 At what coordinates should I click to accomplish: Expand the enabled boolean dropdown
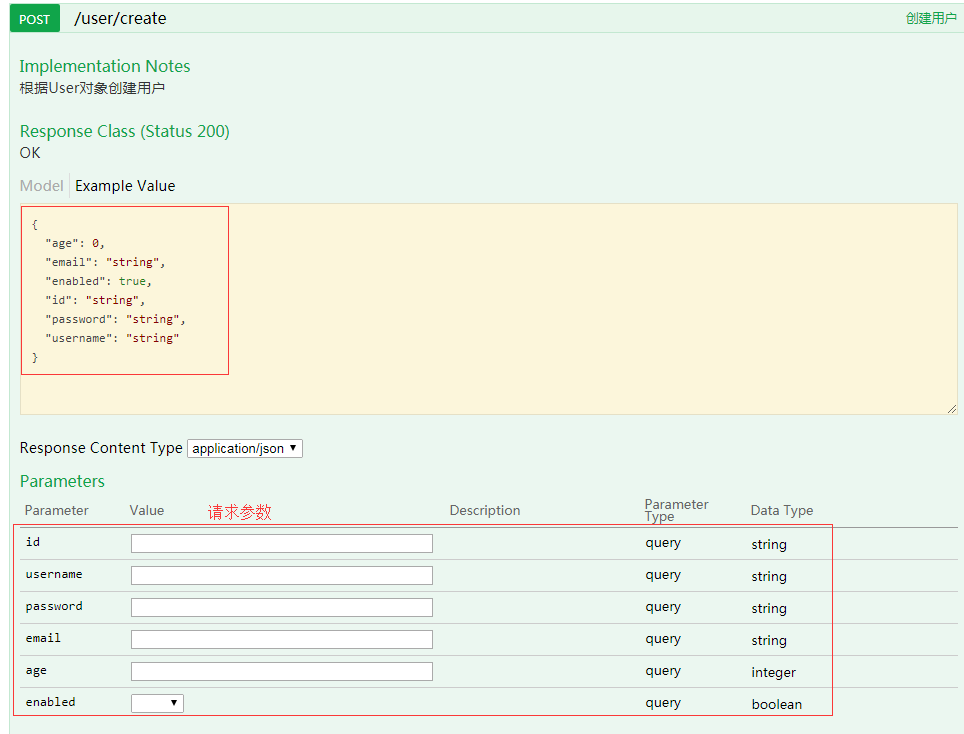[x=157, y=703]
